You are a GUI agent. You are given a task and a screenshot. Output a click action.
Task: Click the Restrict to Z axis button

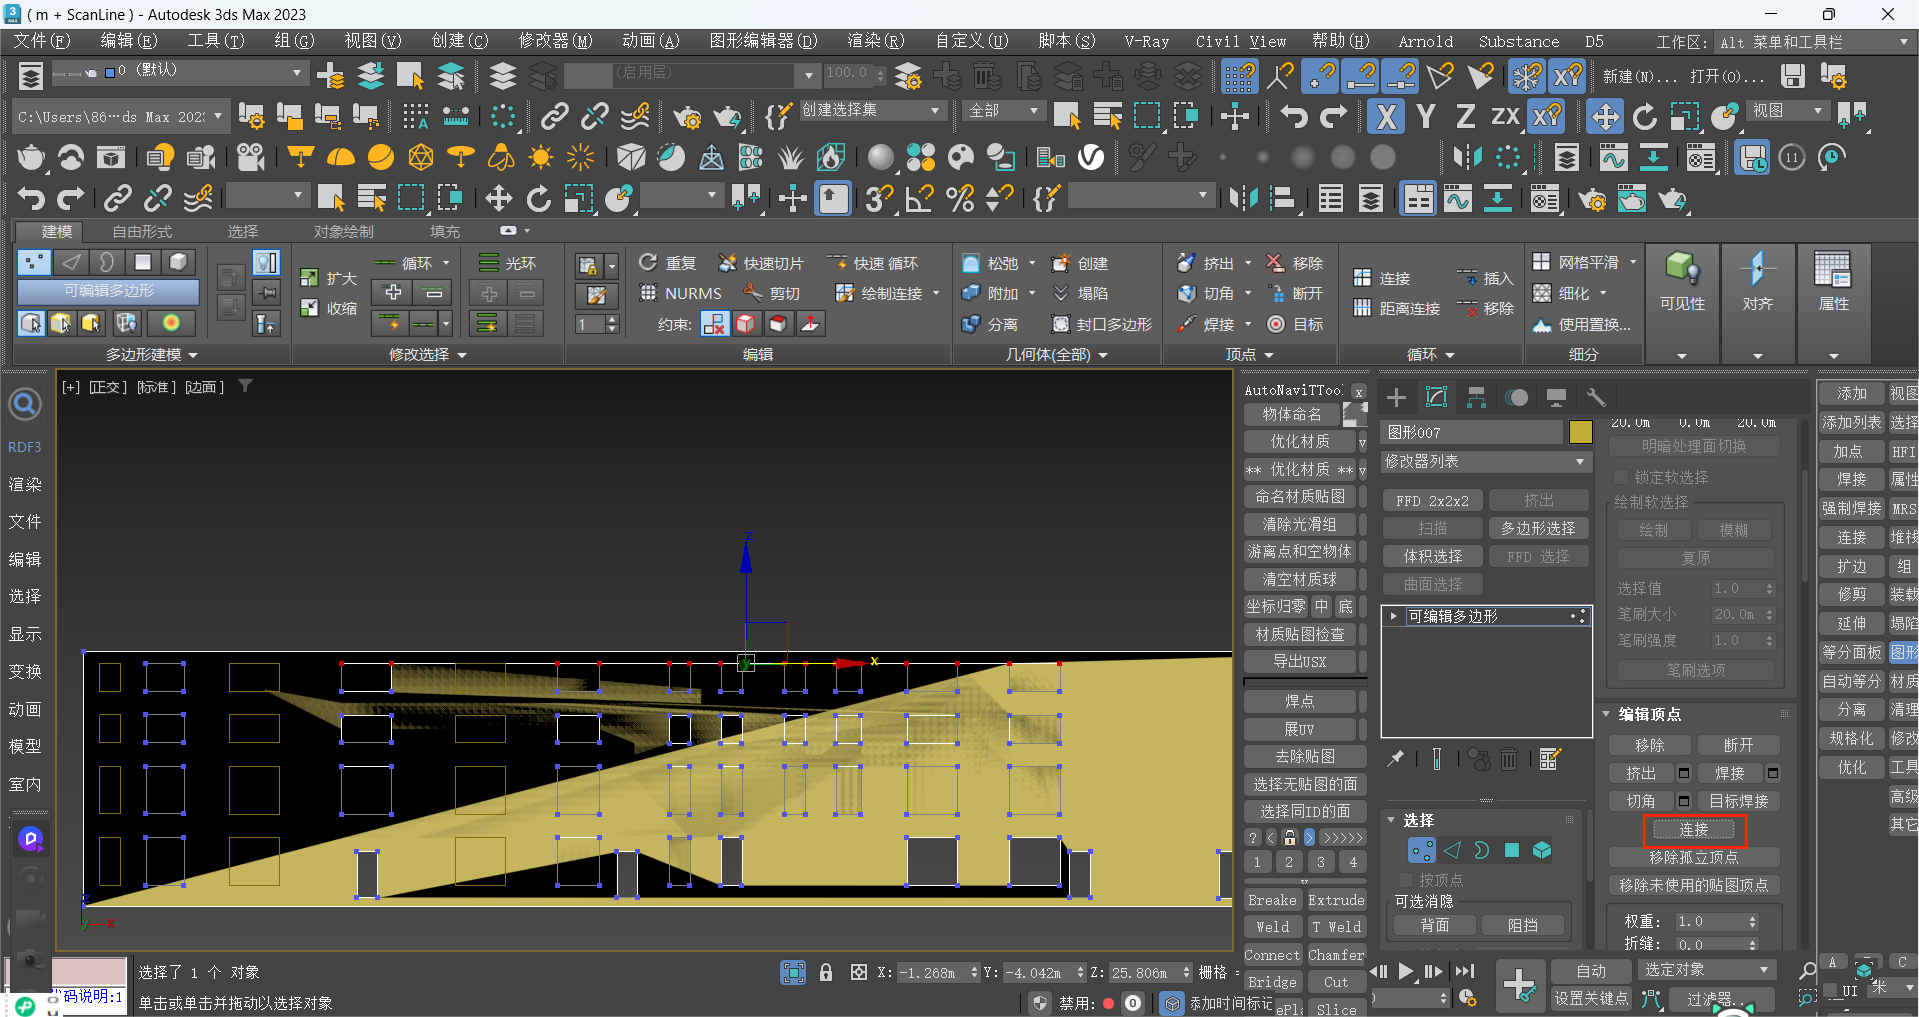point(1466,116)
